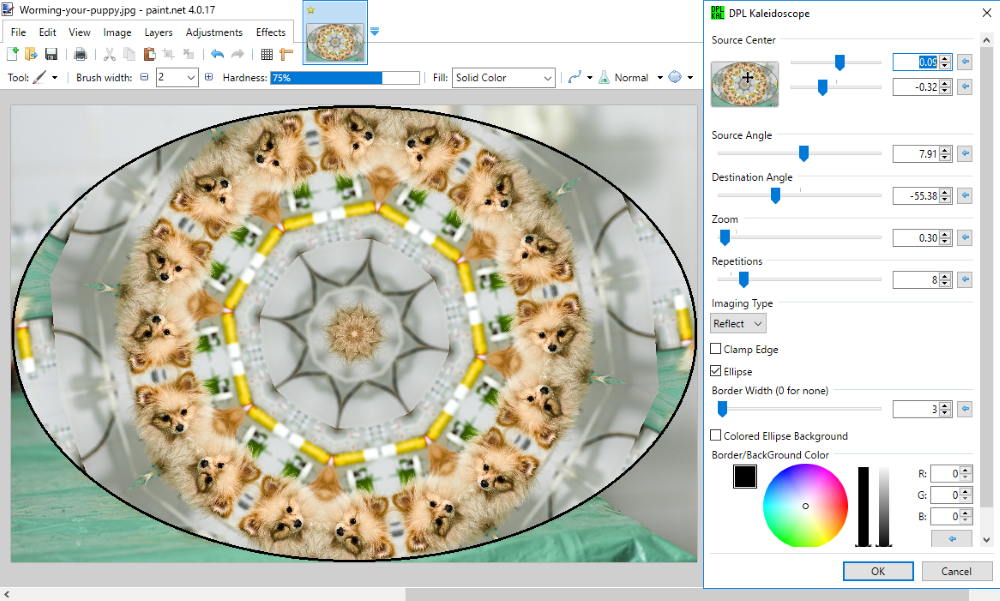Image resolution: width=1000 pixels, height=601 pixels.
Task: Click the black border color swatch
Action: (744, 477)
